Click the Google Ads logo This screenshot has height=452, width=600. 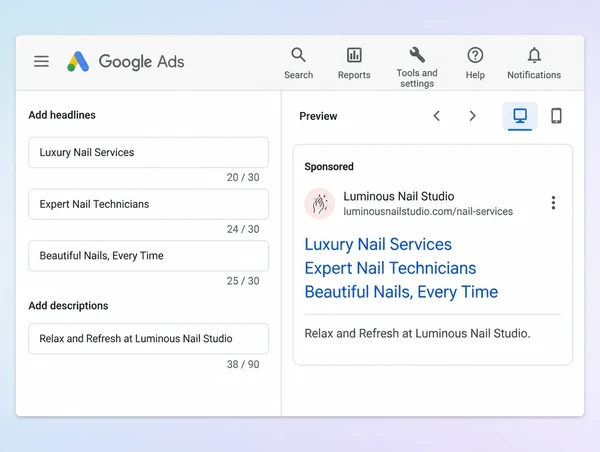pos(126,62)
